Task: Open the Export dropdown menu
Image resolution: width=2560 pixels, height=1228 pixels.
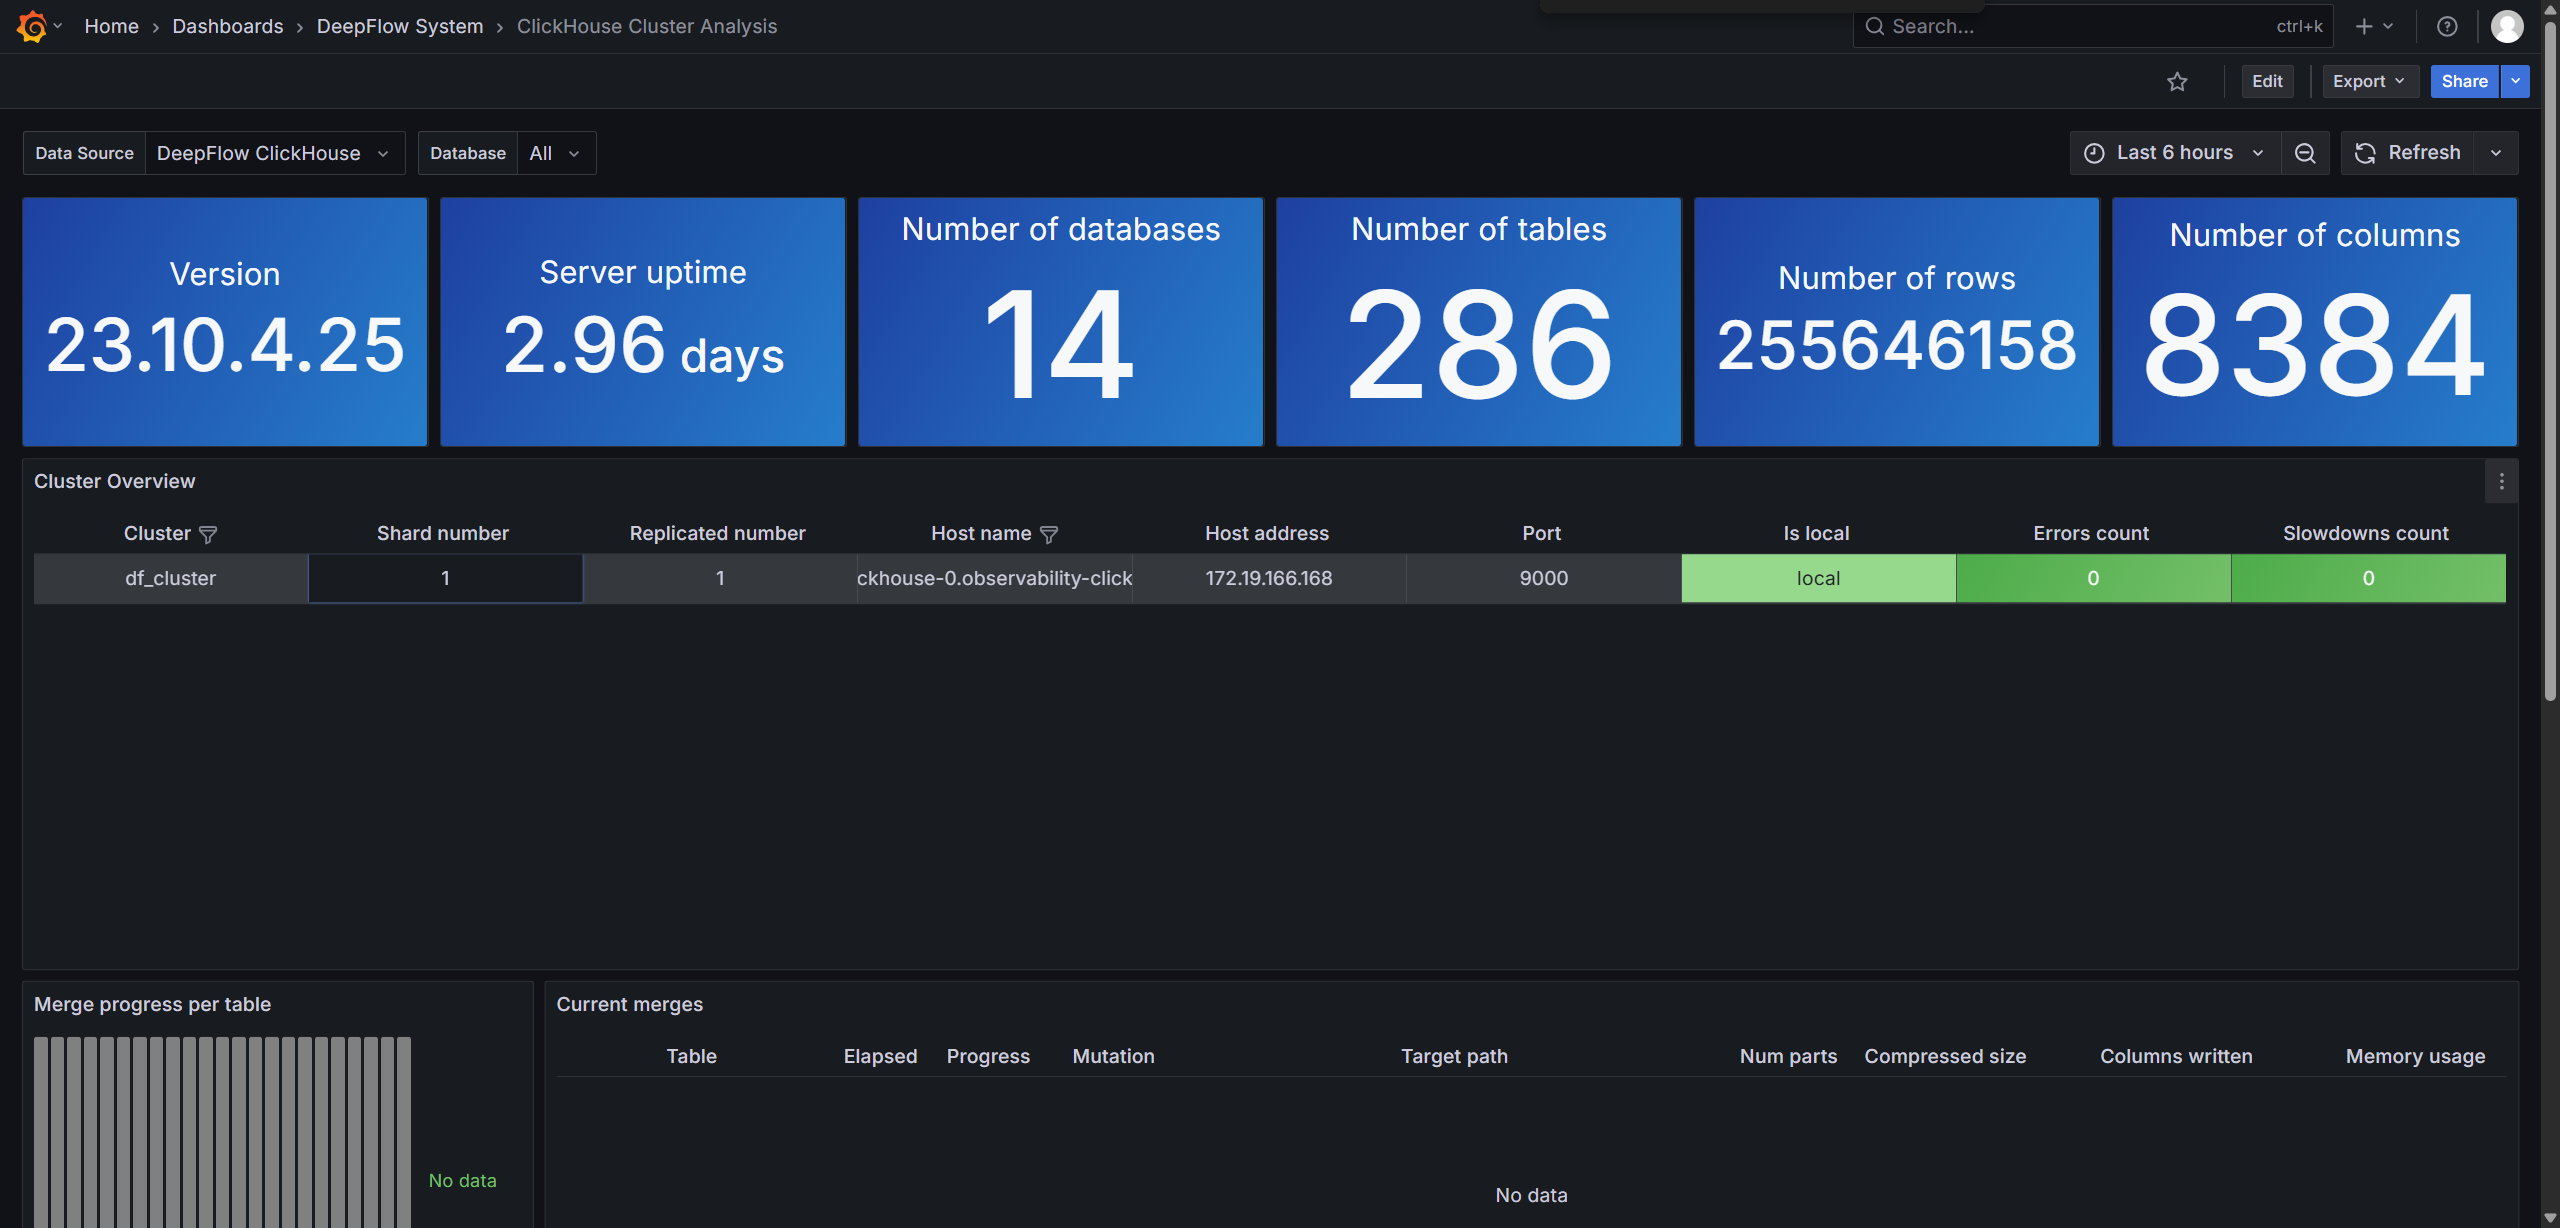Action: (x=2369, y=82)
